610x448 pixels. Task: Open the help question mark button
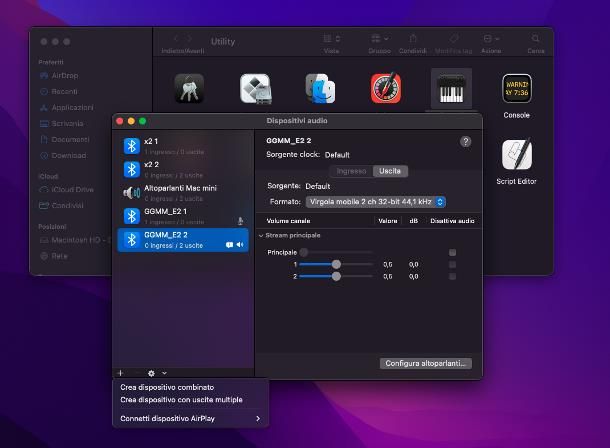tap(466, 142)
